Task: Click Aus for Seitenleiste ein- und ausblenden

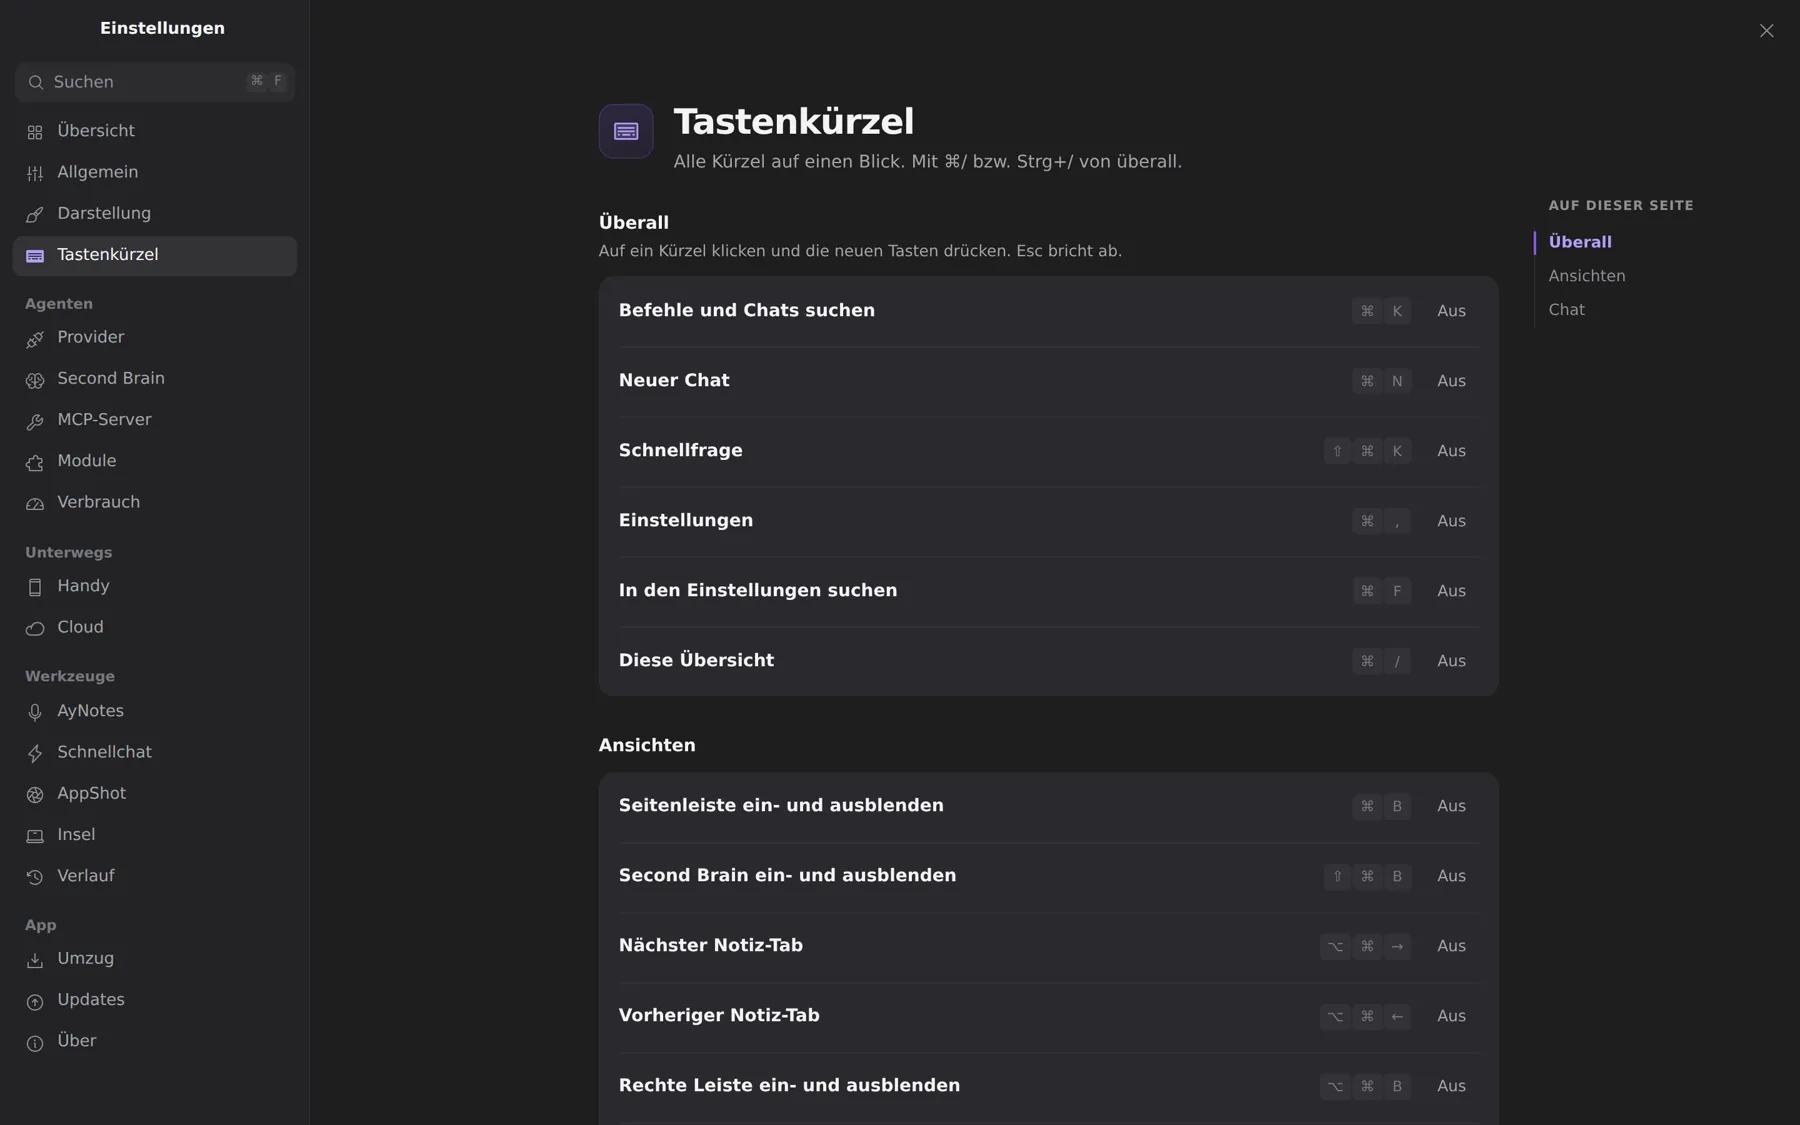Action: 1451,806
